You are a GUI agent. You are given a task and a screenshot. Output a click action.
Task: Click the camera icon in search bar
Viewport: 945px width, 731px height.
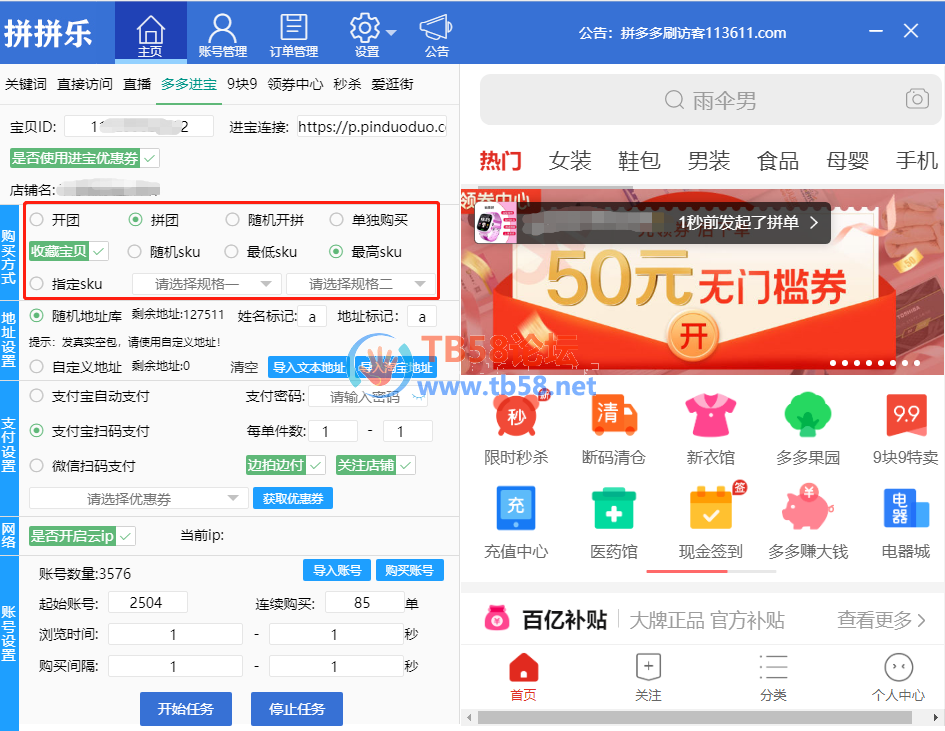click(x=917, y=99)
